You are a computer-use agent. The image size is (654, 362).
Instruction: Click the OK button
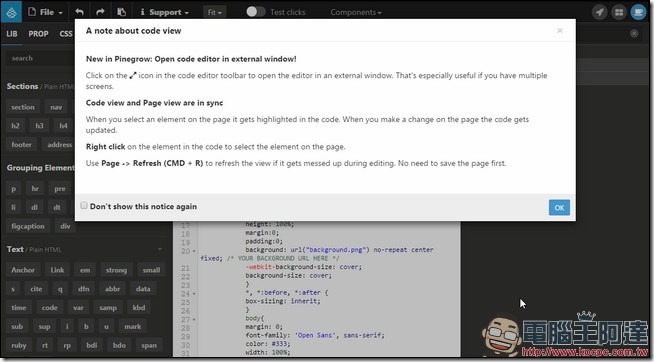559,207
